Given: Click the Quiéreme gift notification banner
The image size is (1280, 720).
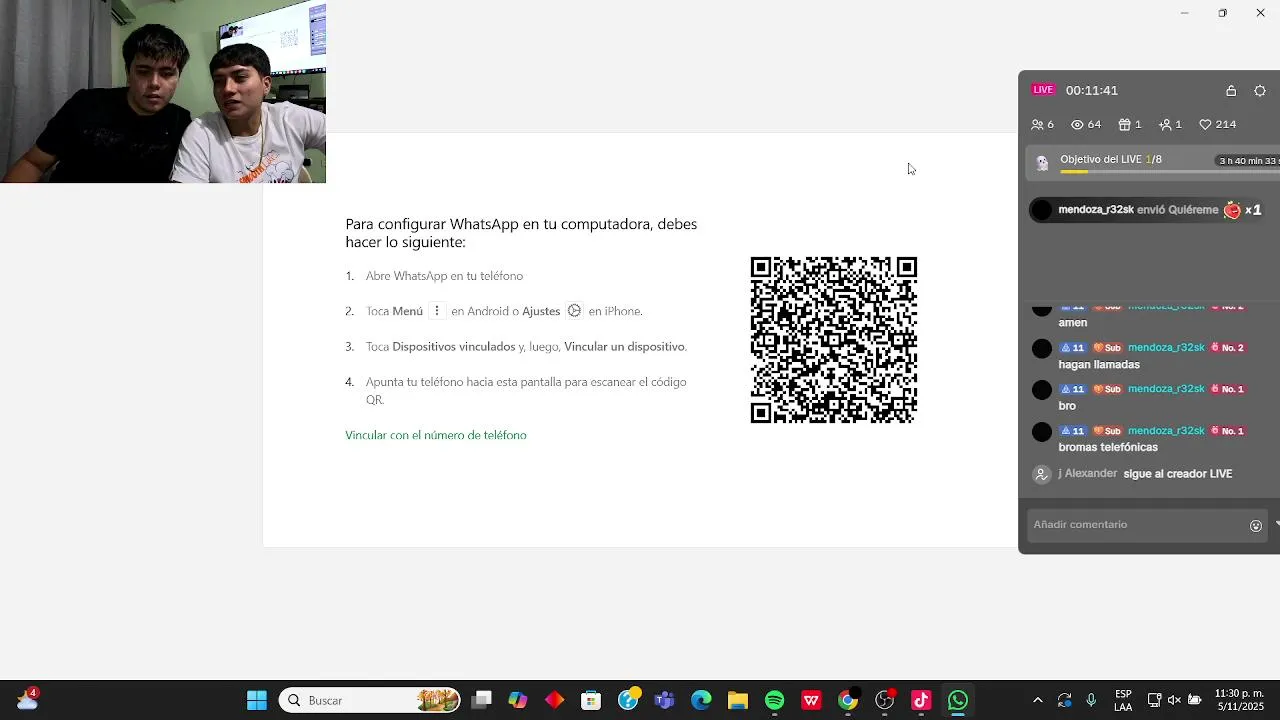Looking at the screenshot, I should (1150, 210).
